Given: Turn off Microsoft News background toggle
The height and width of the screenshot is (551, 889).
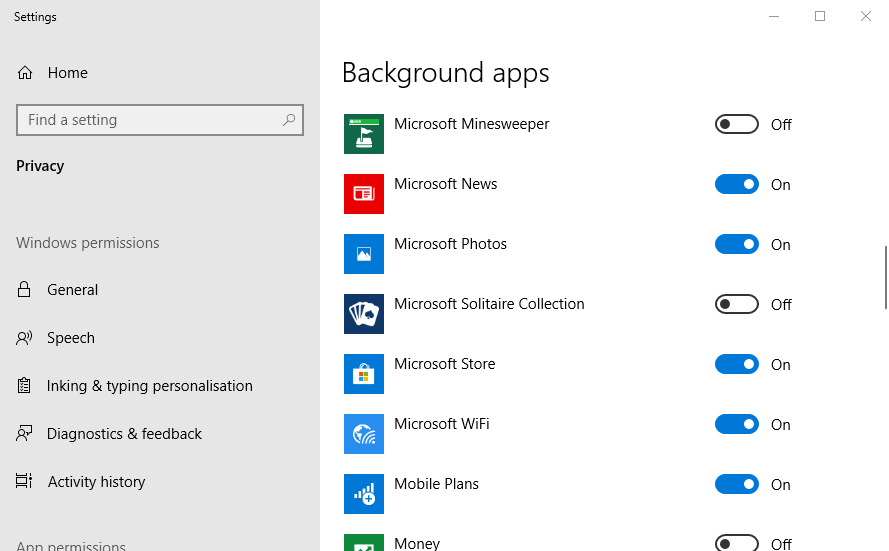Looking at the screenshot, I should (737, 184).
